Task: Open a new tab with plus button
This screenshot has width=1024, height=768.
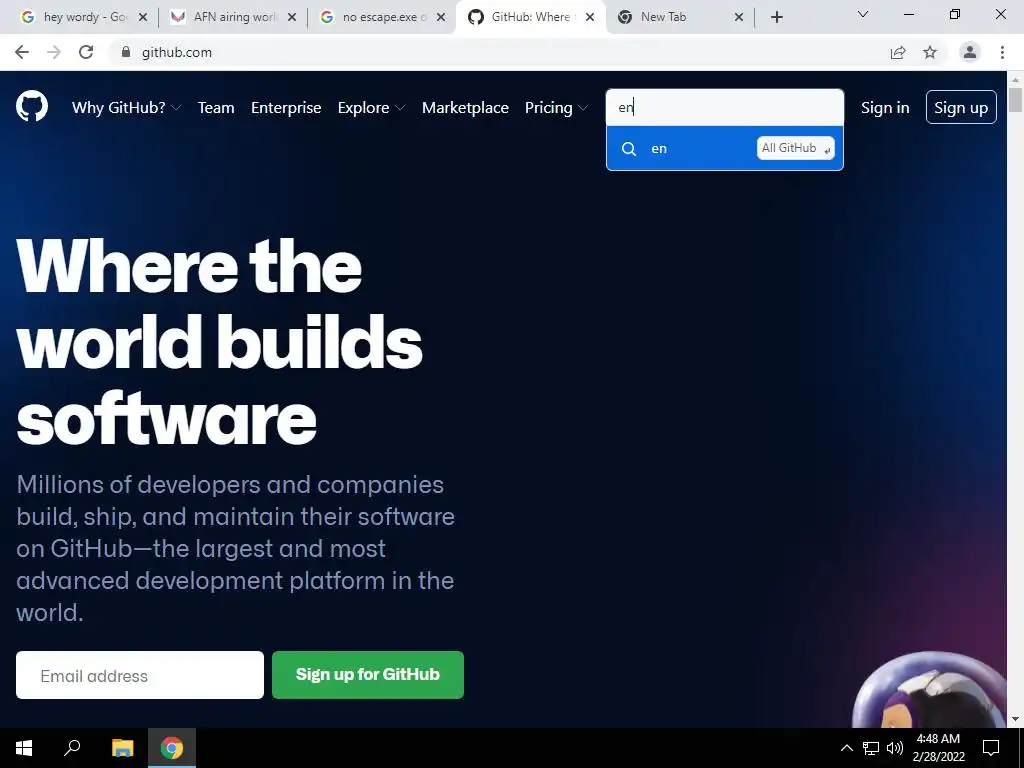Action: [776, 17]
